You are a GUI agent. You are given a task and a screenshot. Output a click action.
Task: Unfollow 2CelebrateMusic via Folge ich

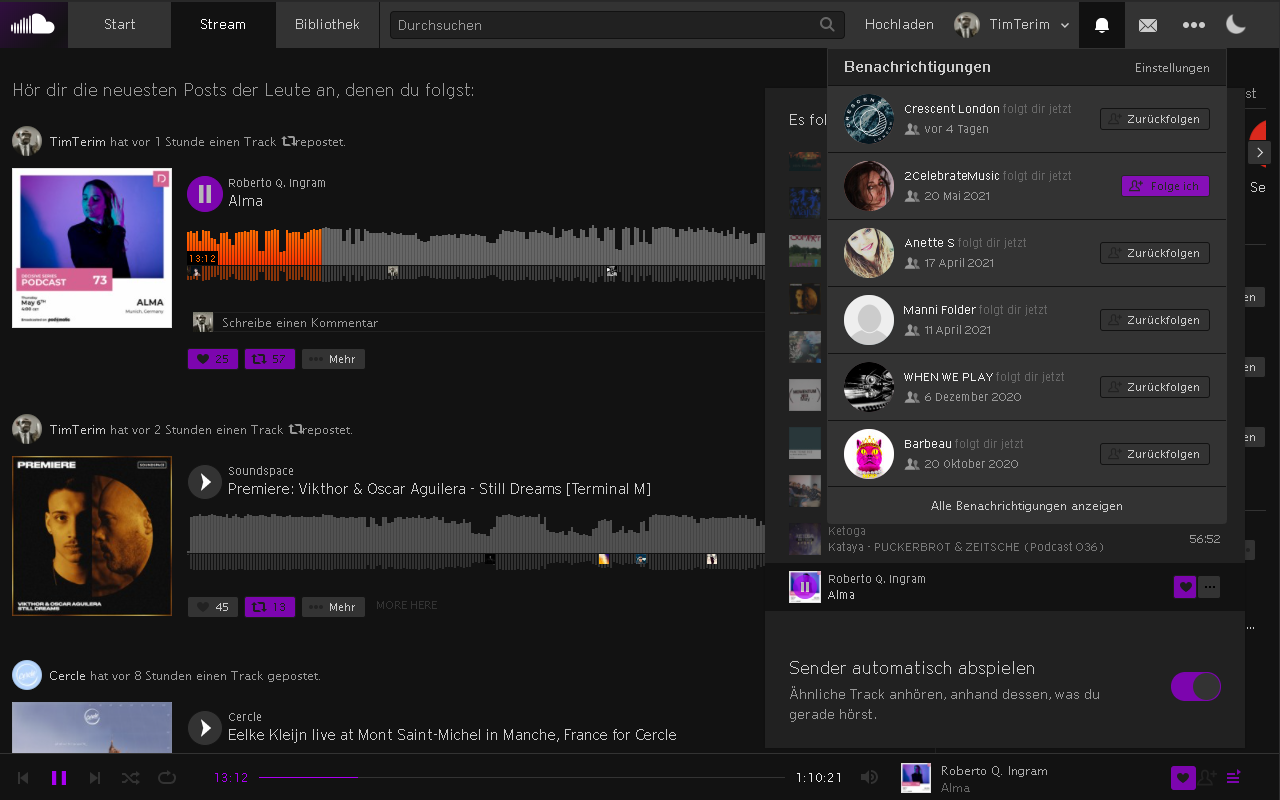click(x=1166, y=186)
